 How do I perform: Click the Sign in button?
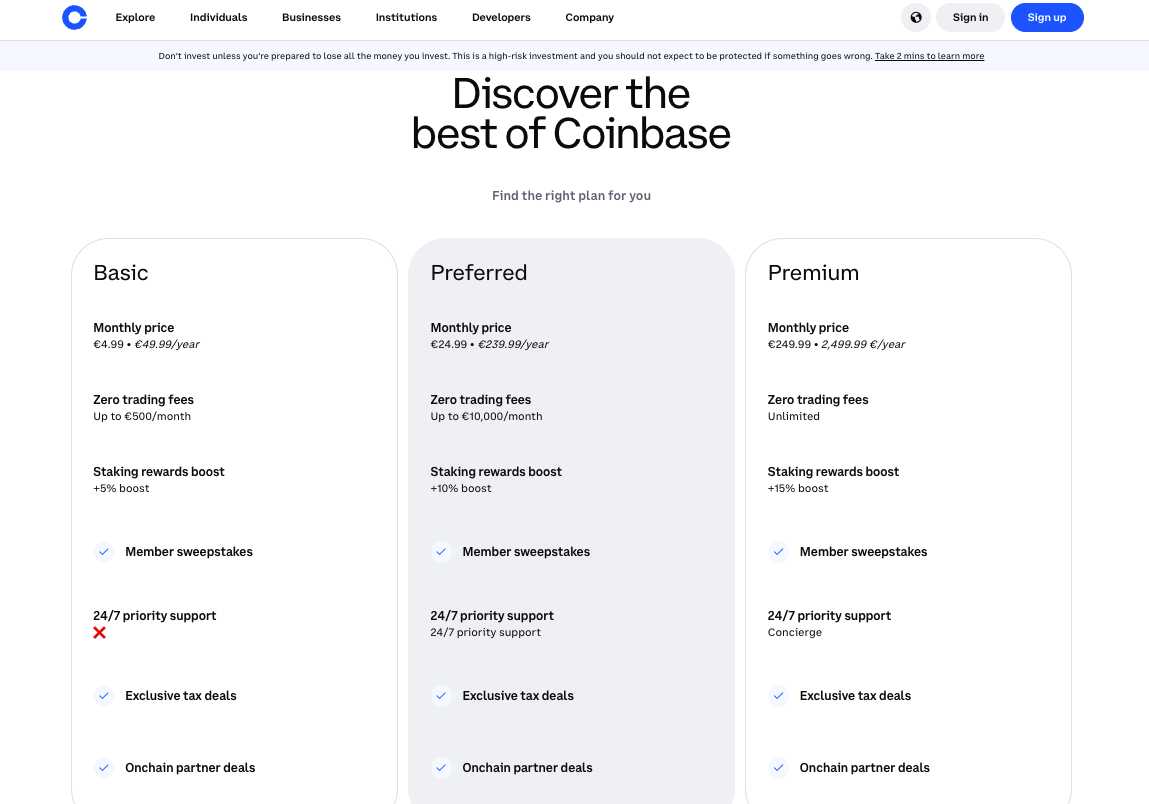pos(970,17)
